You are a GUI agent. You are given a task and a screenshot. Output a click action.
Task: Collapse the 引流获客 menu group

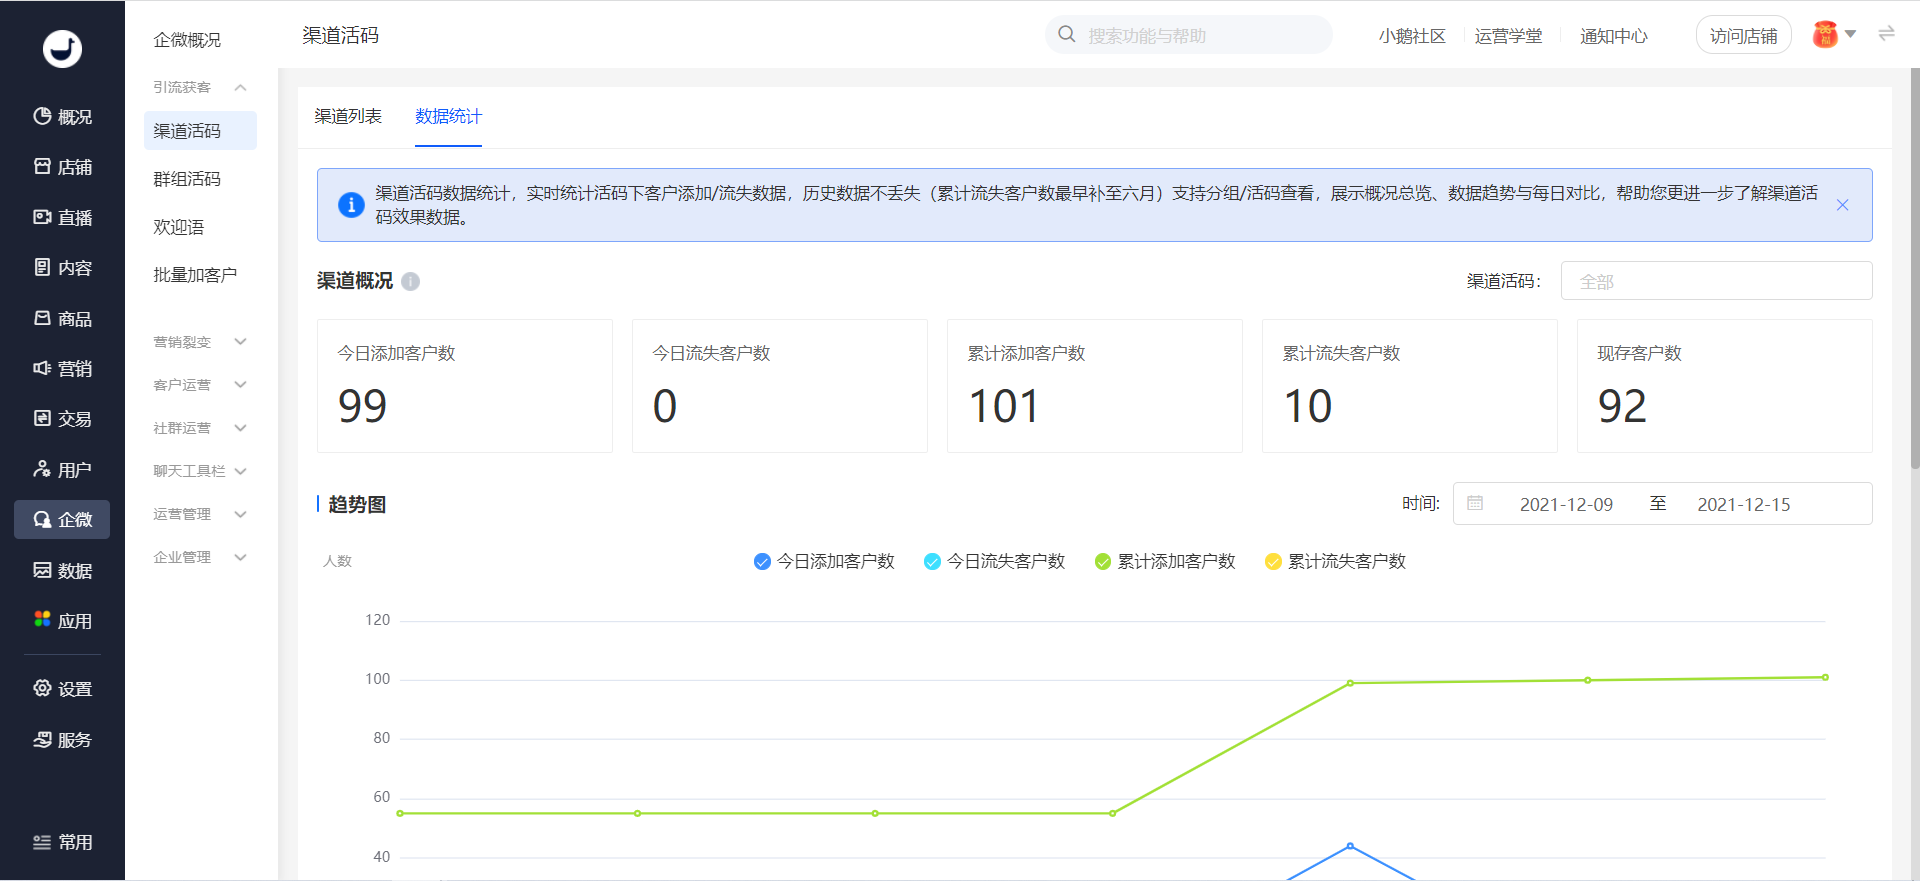(200, 87)
